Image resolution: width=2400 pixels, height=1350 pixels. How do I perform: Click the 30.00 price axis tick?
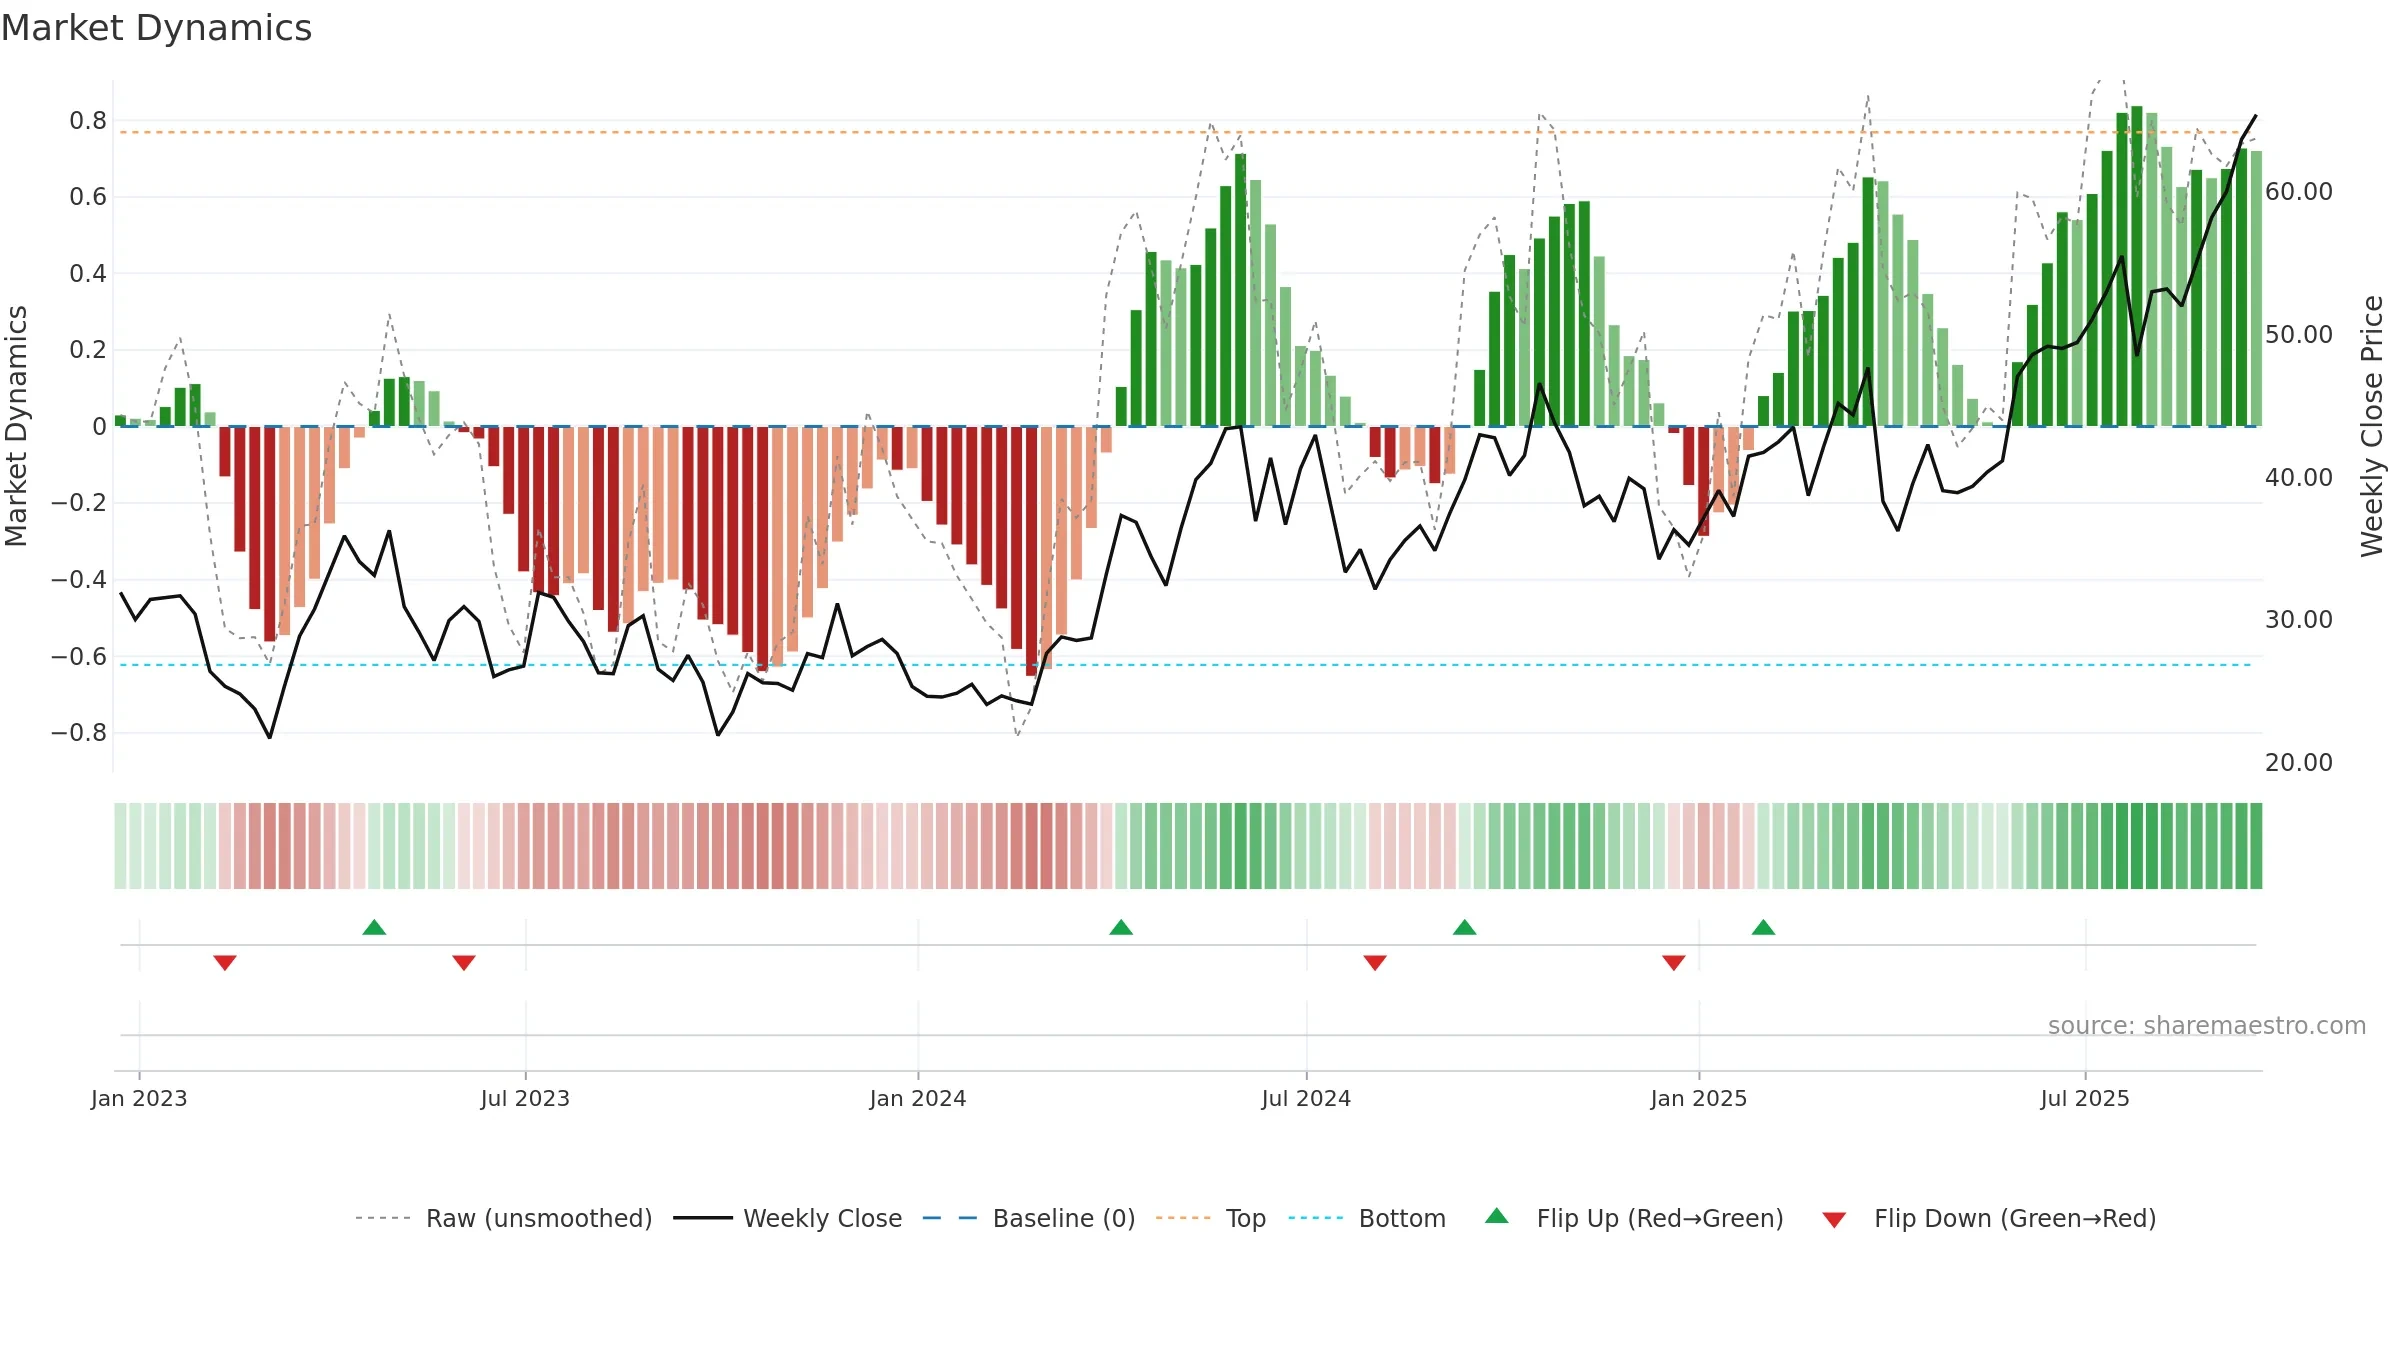[2299, 619]
